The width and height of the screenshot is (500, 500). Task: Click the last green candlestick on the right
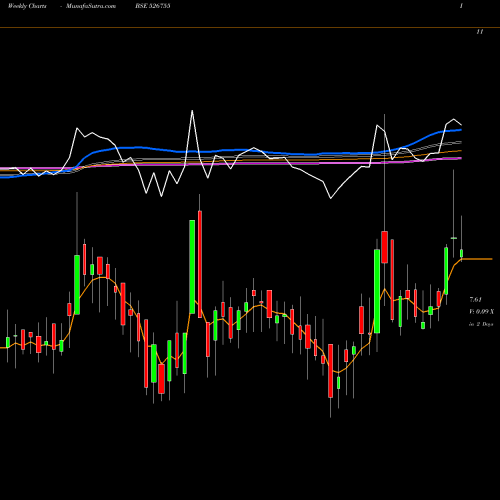(x=462, y=253)
